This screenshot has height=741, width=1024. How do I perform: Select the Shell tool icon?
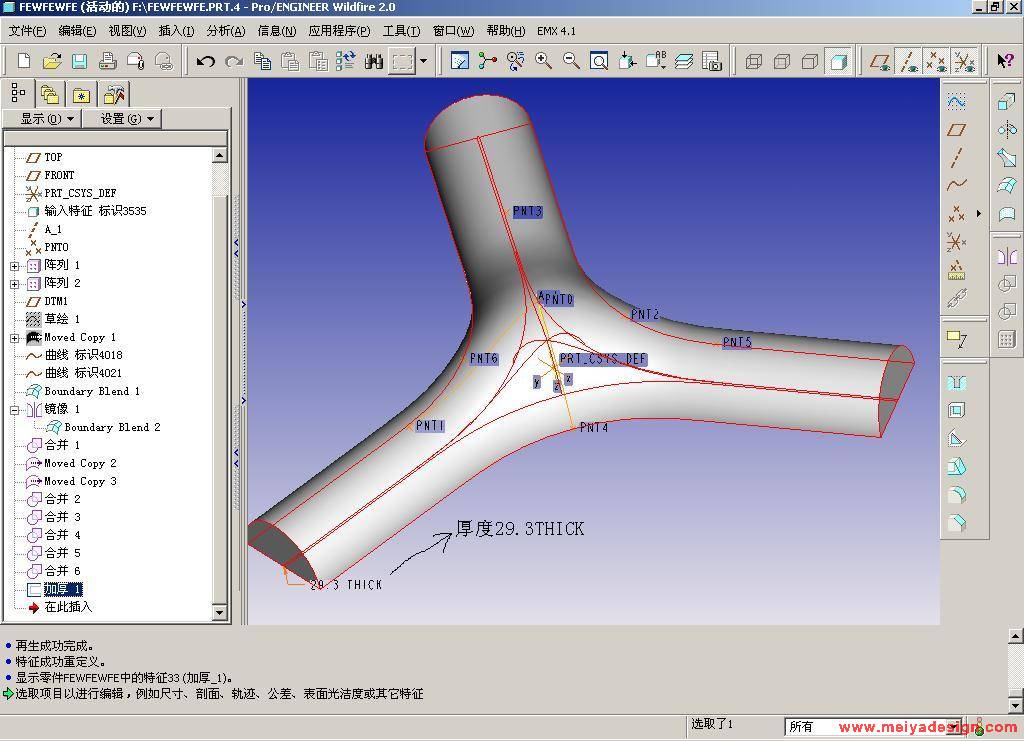956,411
